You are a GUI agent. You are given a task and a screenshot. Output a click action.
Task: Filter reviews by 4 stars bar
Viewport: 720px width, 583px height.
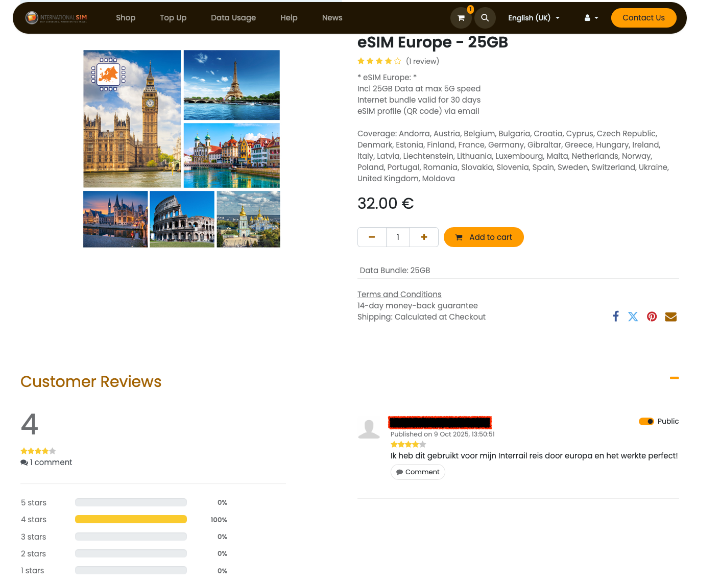[x=131, y=519]
